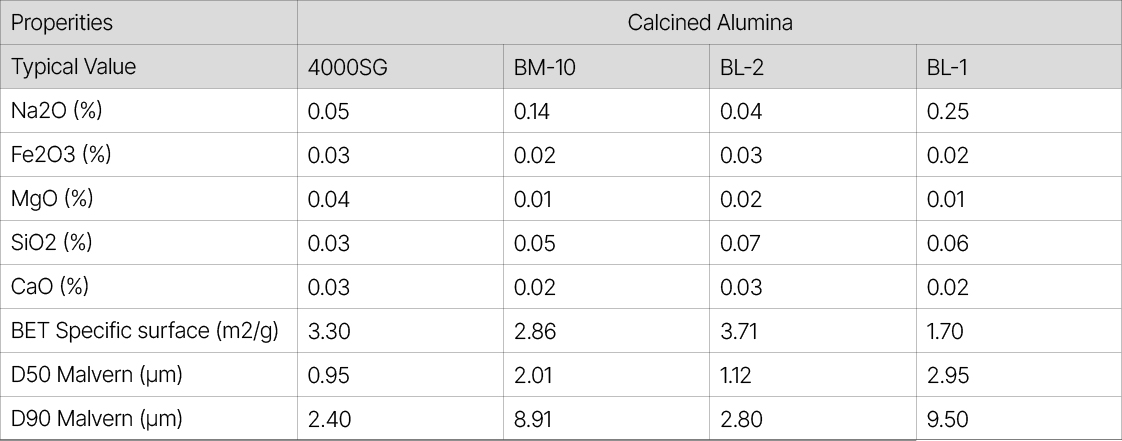
Task: Select the 8.91 D90 value for BM-10
Action: click(x=533, y=419)
